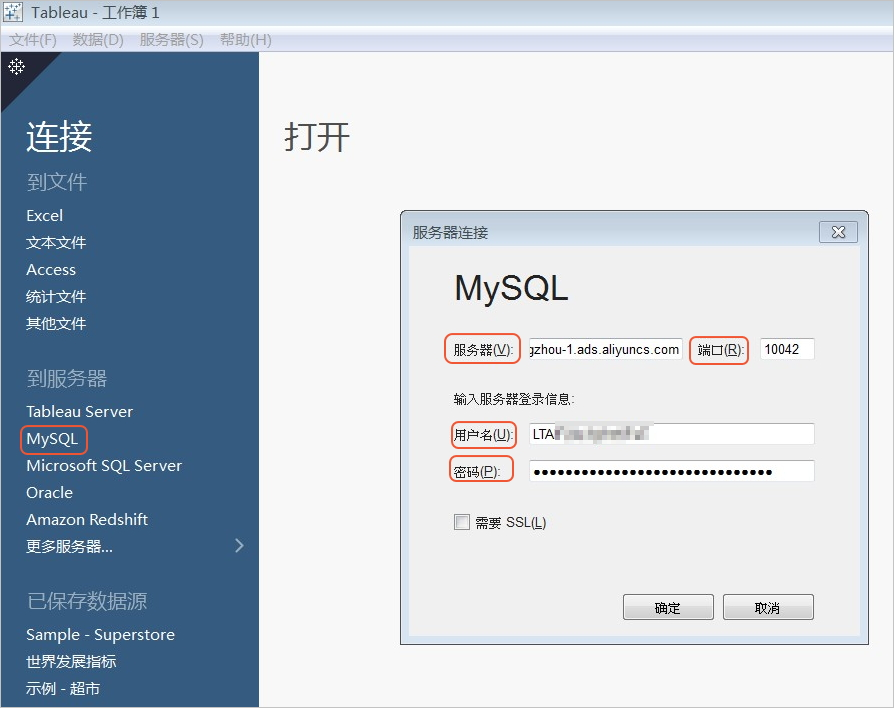Click the 服务器(V) label
The image size is (894, 708).
pyautogui.click(x=483, y=349)
